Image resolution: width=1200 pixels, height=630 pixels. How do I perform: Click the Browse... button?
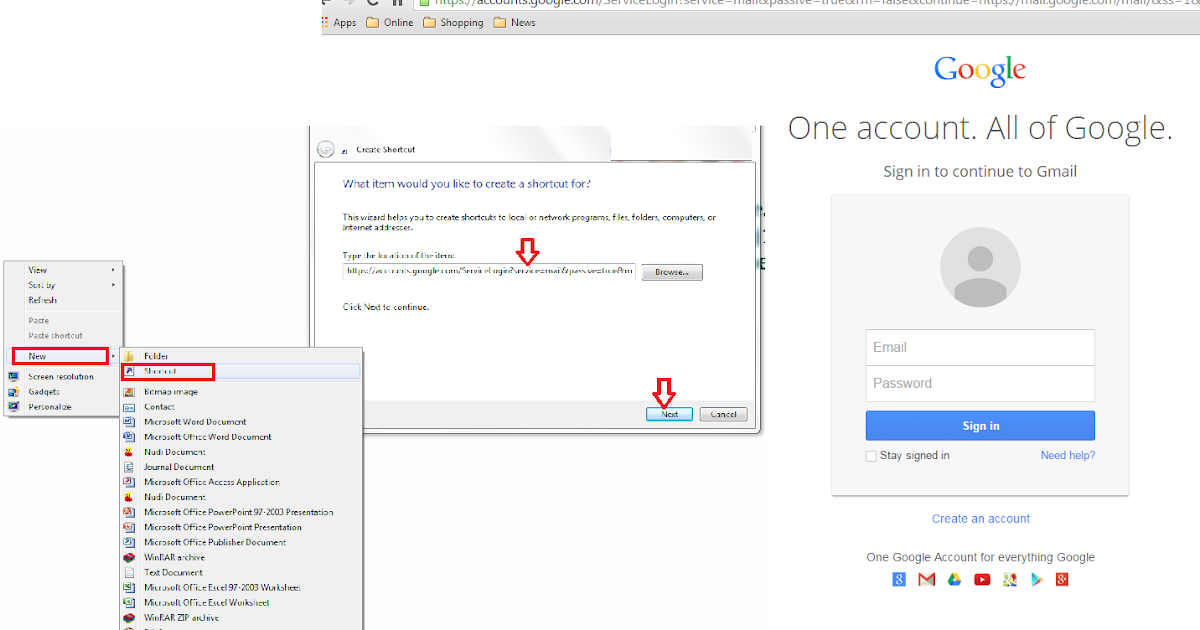coord(672,272)
